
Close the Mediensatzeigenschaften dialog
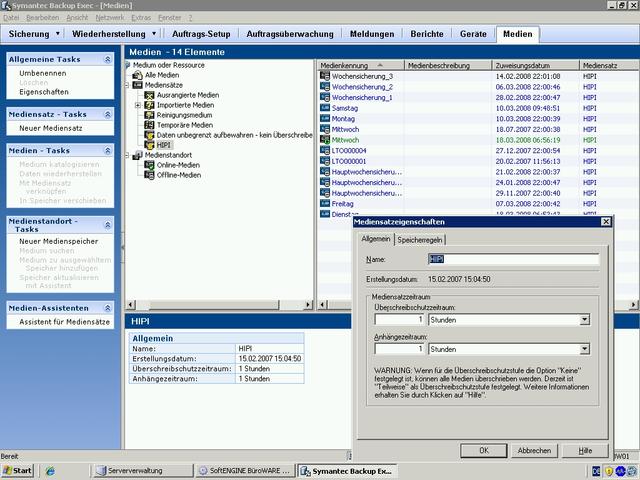[606, 222]
